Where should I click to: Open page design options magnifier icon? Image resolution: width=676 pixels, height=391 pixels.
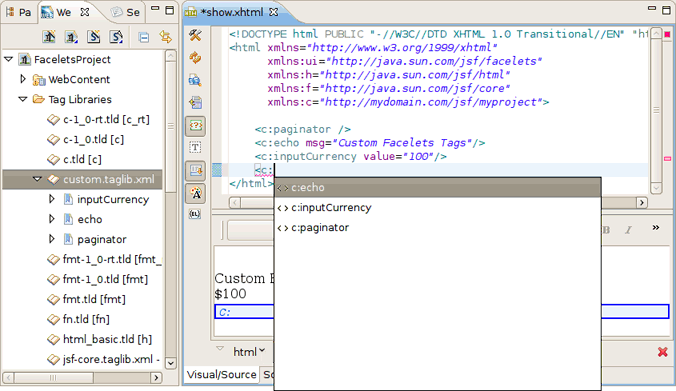click(195, 80)
